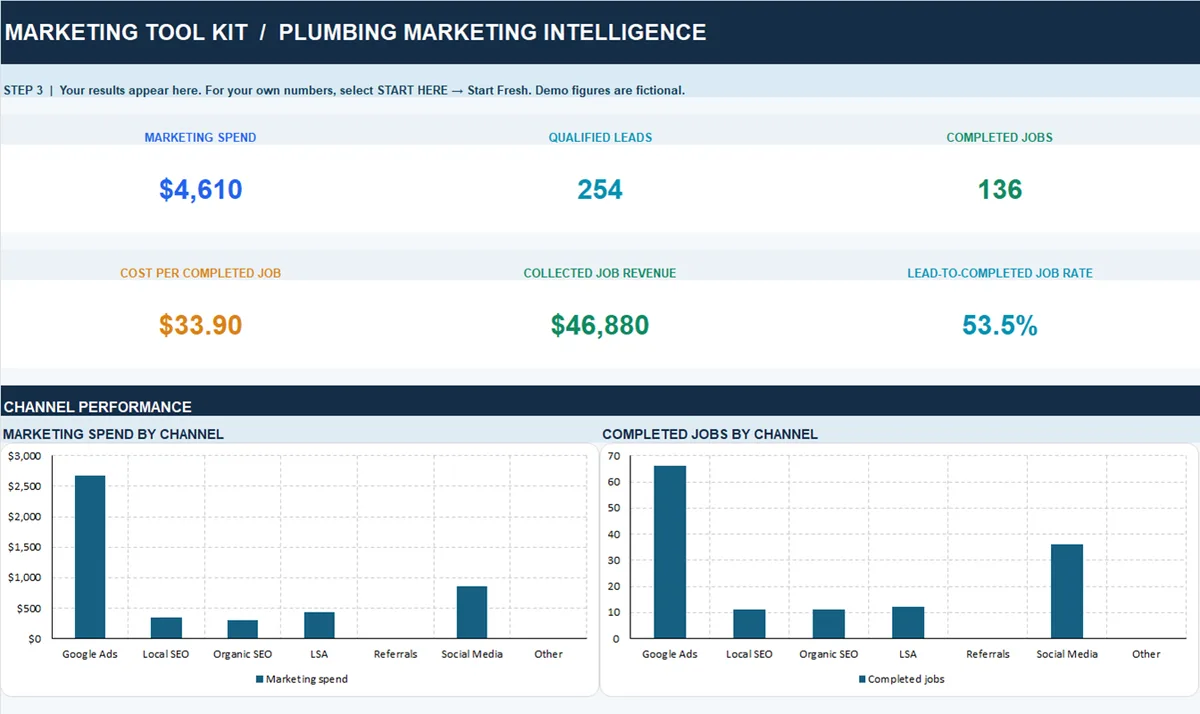Select the Organic SEO bar in spend chart
The width and height of the screenshot is (1200, 714).
[x=242, y=629]
